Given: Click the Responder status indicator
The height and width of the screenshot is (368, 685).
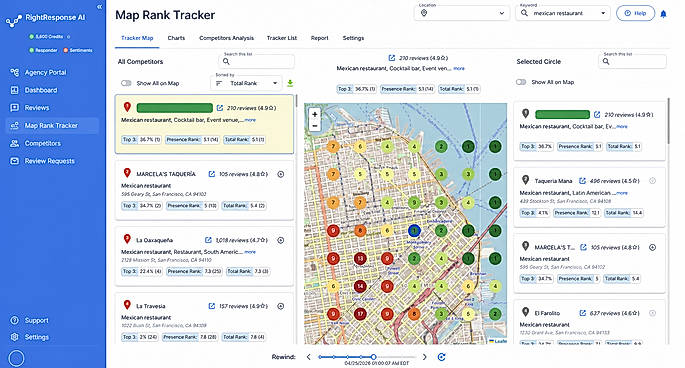Looking at the screenshot, I should coord(43,50).
